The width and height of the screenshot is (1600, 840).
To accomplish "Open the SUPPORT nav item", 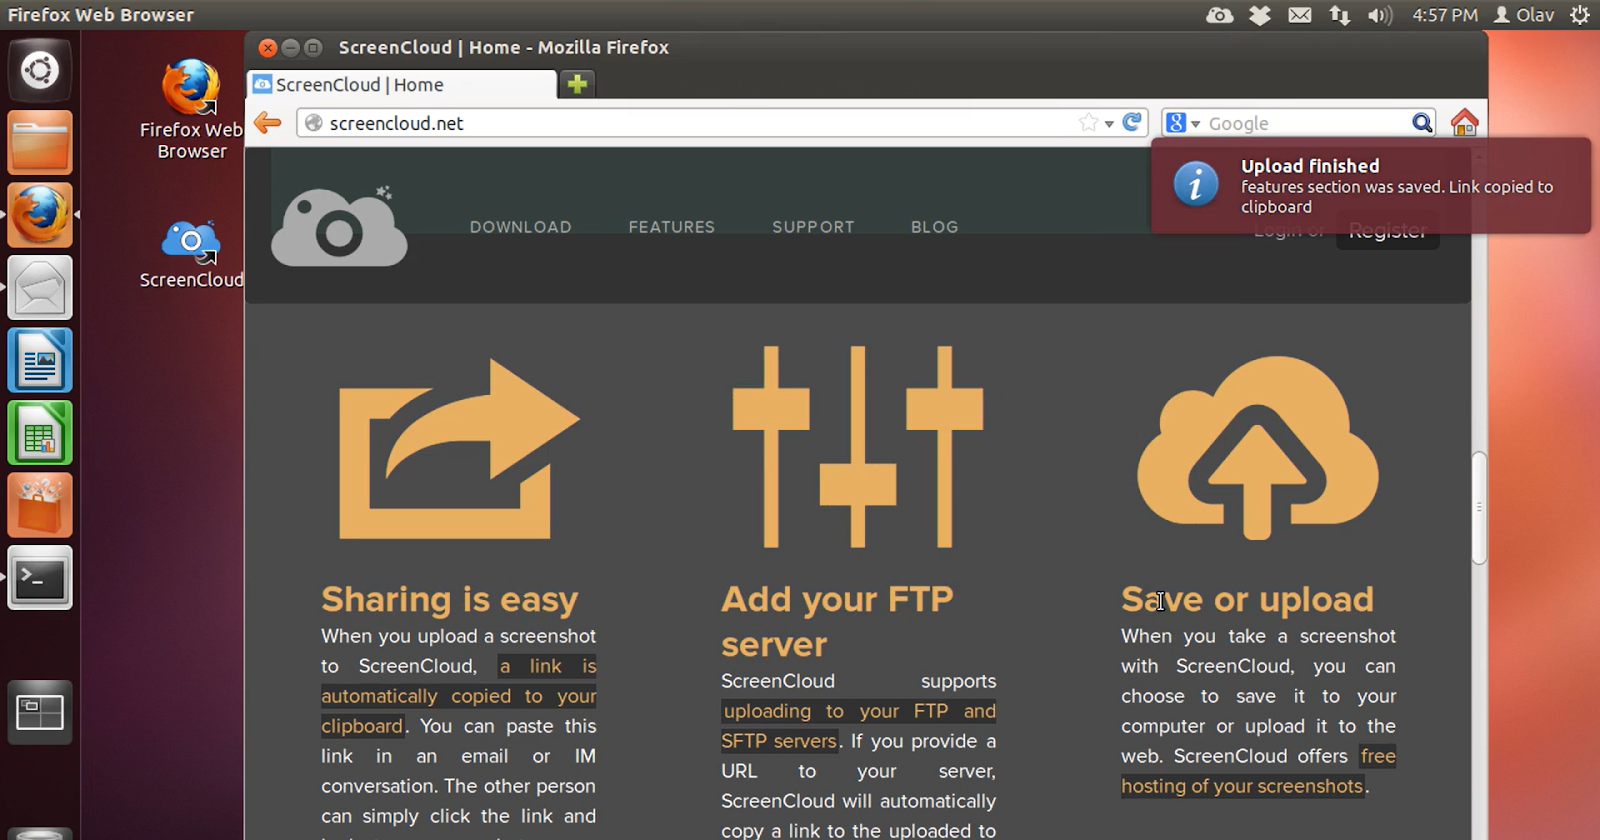I will (x=813, y=227).
